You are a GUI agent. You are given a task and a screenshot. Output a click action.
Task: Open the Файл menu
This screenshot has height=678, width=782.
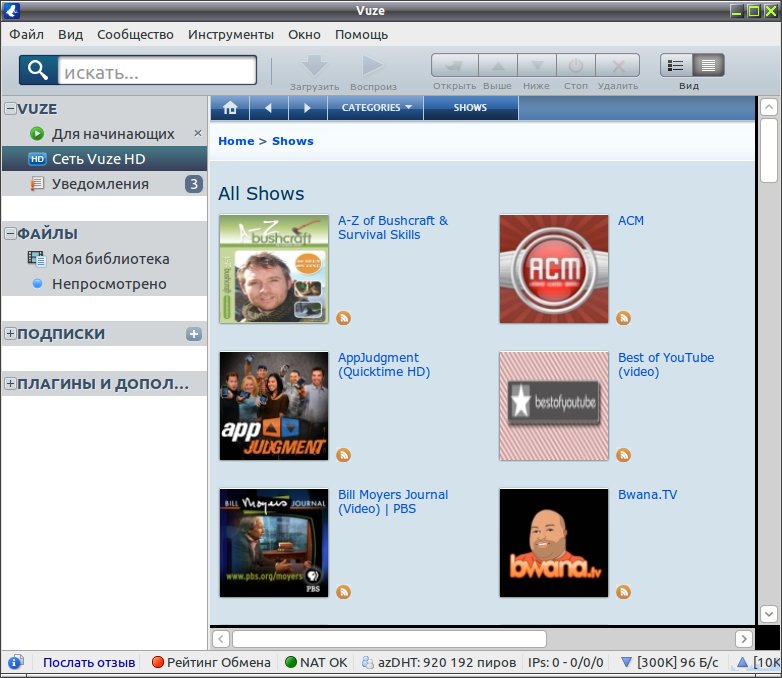[26, 34]
